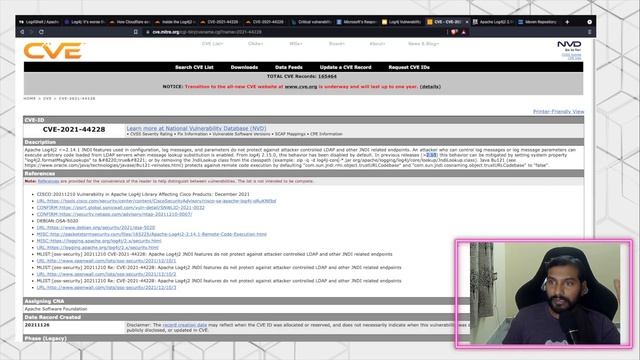The image size is (640, 360).
Task: Switch to the Log4j: It's worse tab
Action: click(x=84, y=22)
